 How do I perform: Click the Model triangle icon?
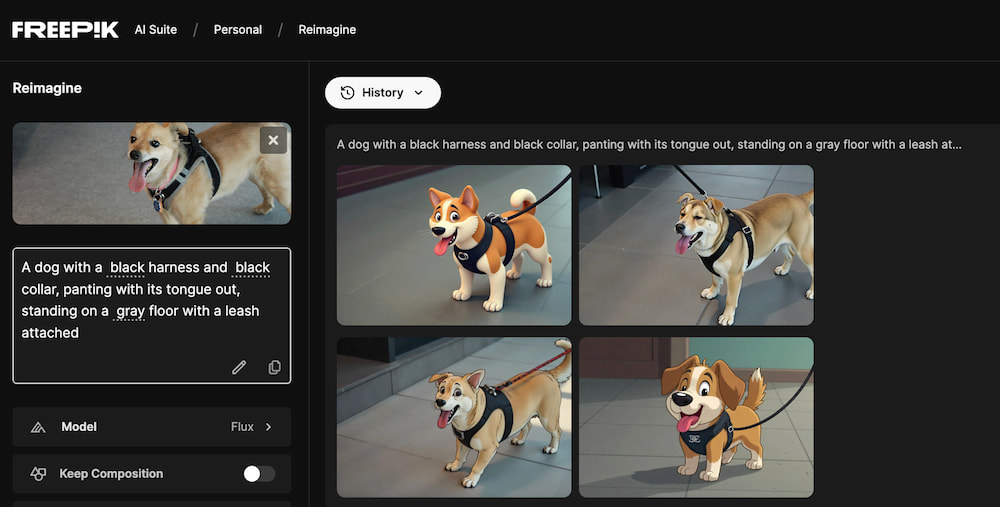tap(38, 427)
